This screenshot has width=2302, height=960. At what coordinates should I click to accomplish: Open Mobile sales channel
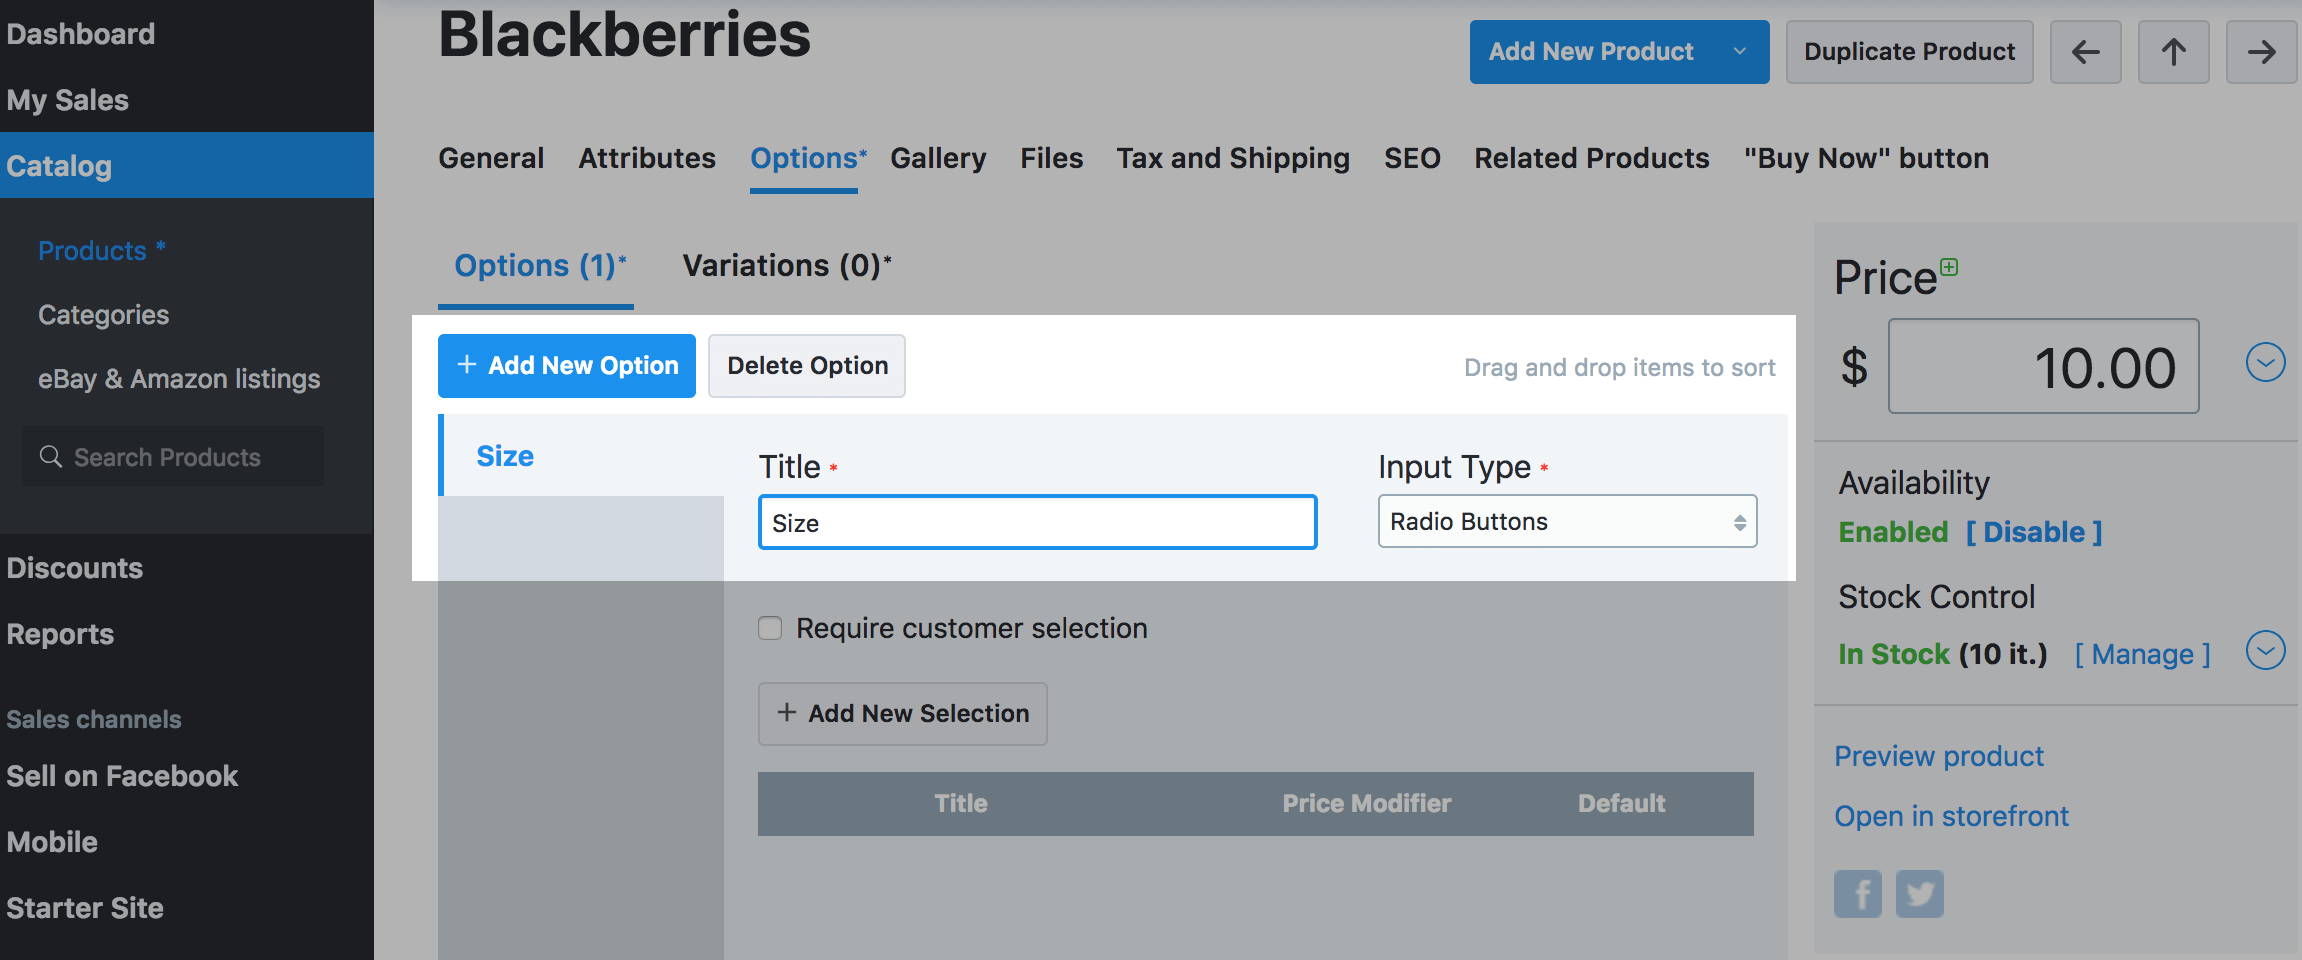(52, 842)
